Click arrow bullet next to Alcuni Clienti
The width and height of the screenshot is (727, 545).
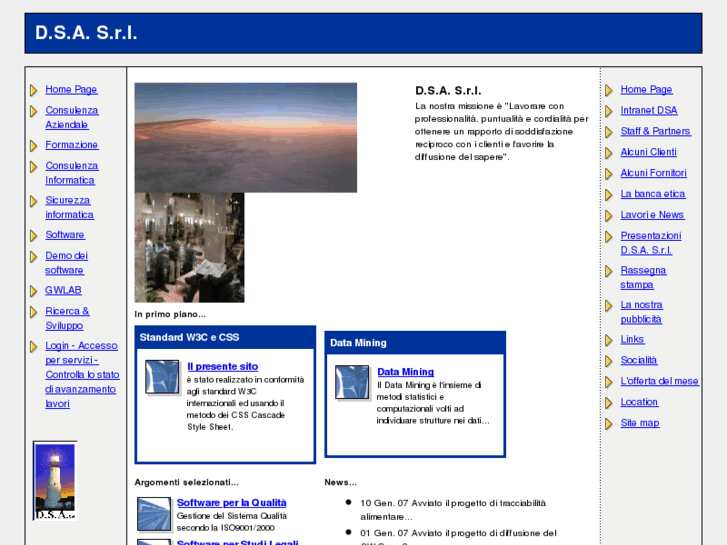click(x=609, y=153)
